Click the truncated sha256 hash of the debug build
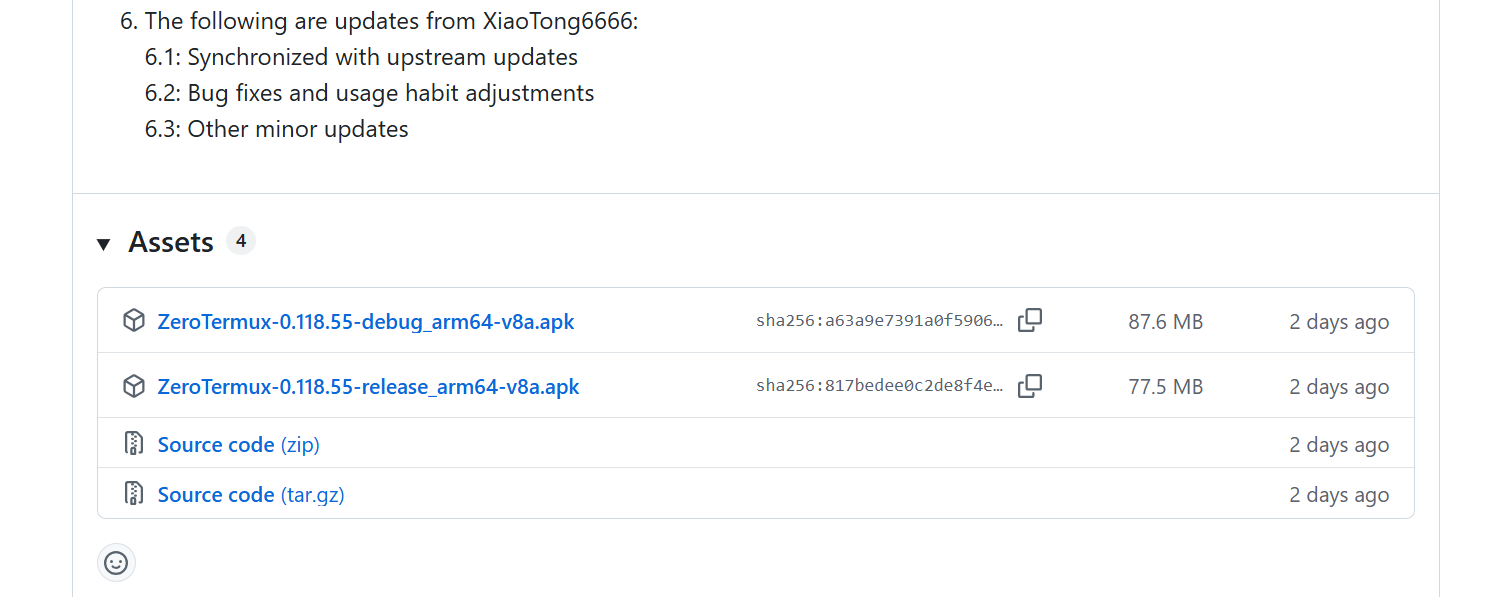 click(878, 321)
